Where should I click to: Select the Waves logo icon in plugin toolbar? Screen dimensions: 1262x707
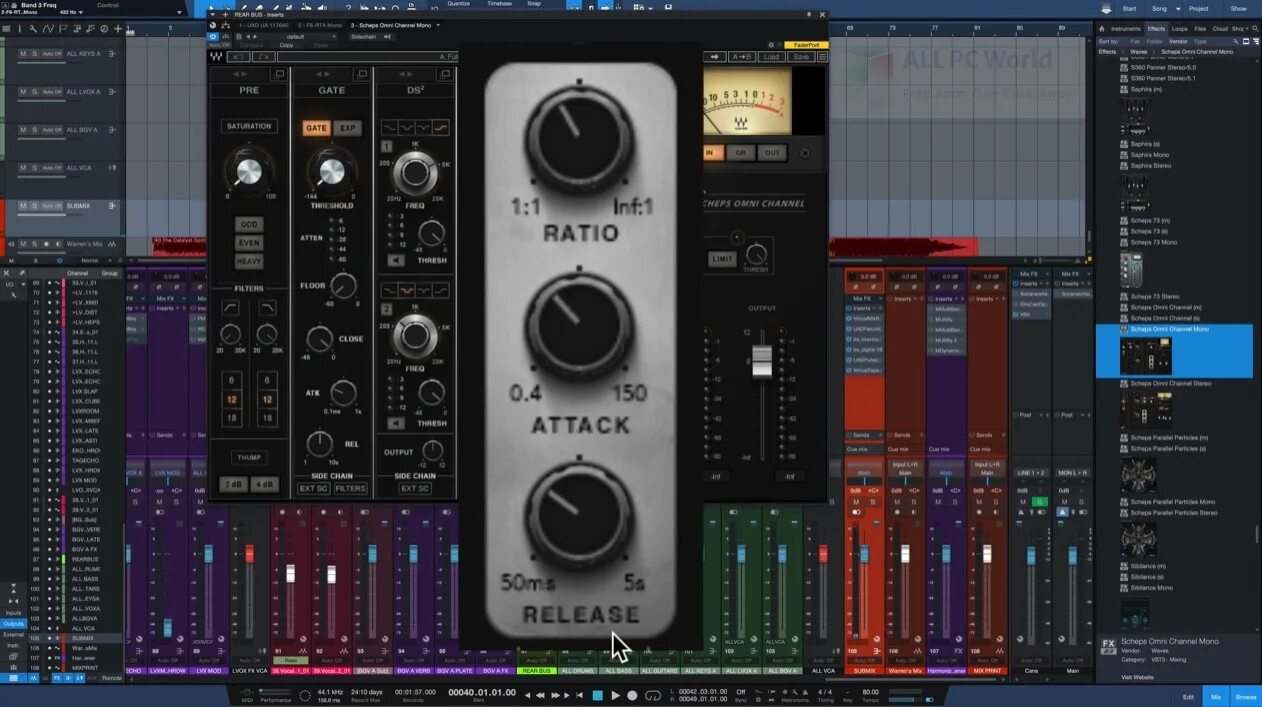point(216,56)
